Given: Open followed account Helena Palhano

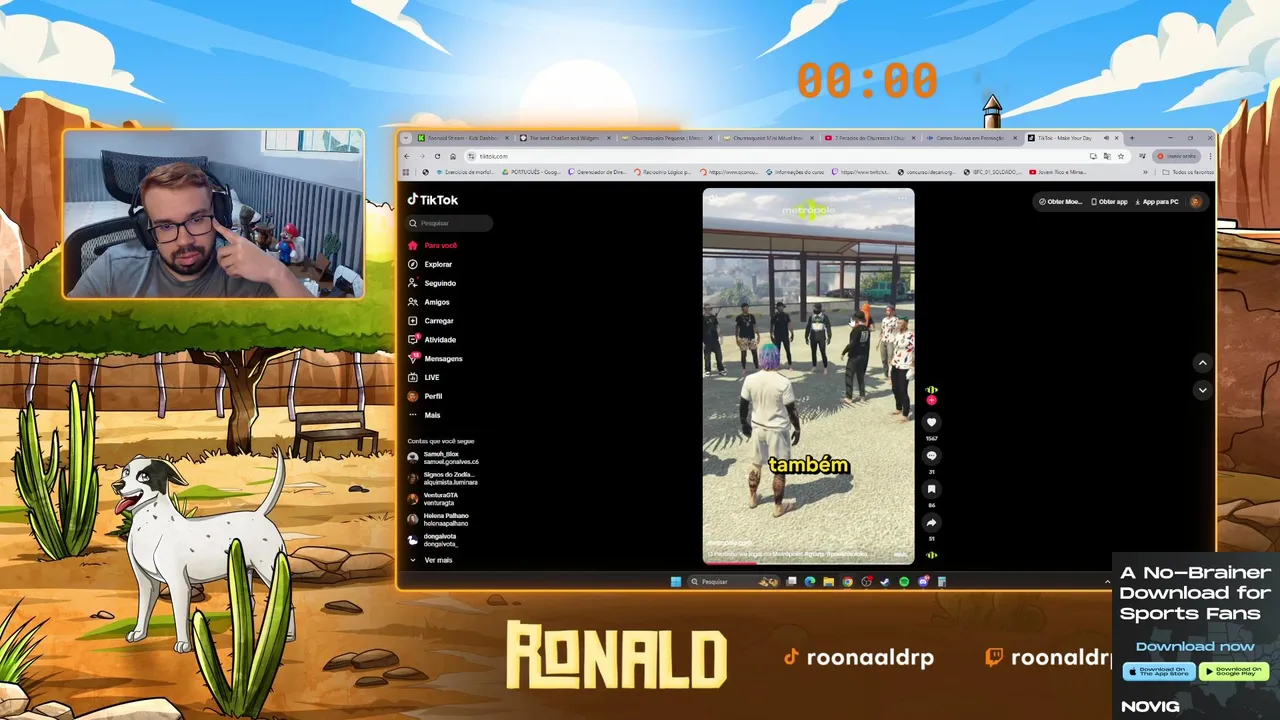Looking at the screenshot, I should (438, 519).
